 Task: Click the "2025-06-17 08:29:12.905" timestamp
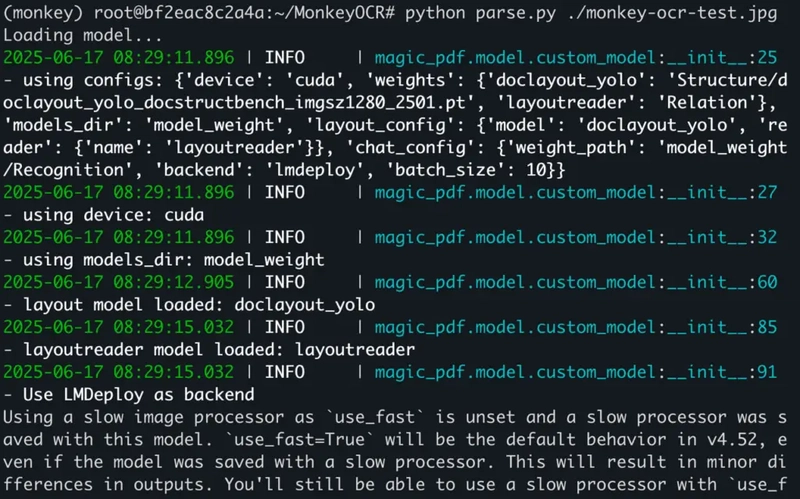pyautogui.click(x=118, y=282)
